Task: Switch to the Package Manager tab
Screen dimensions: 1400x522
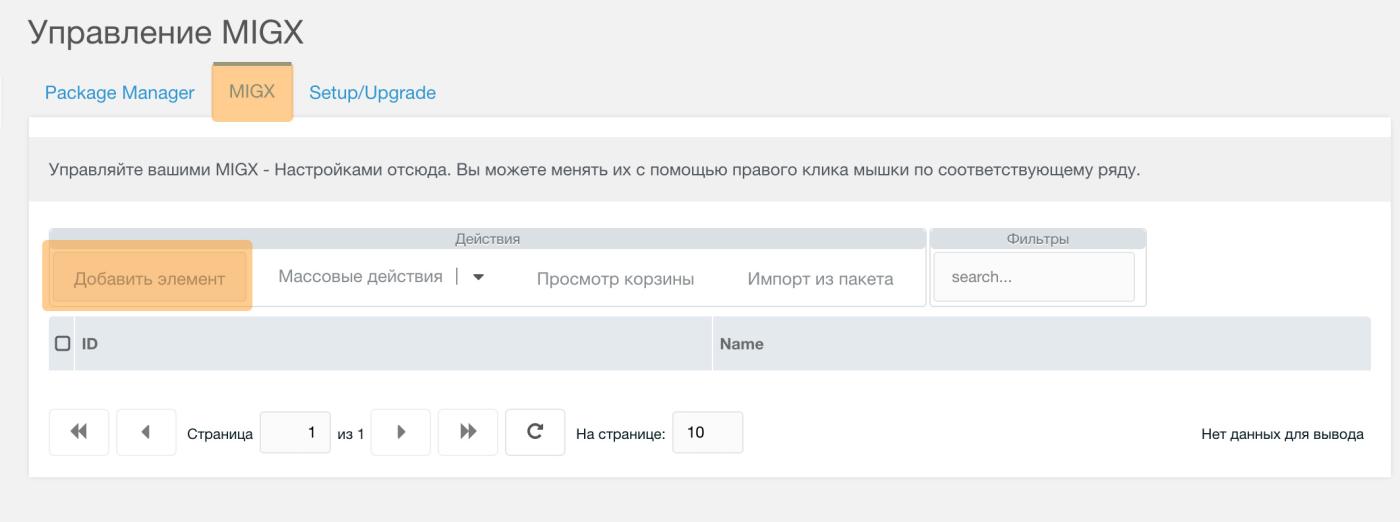Action: (x=119, y=93)
